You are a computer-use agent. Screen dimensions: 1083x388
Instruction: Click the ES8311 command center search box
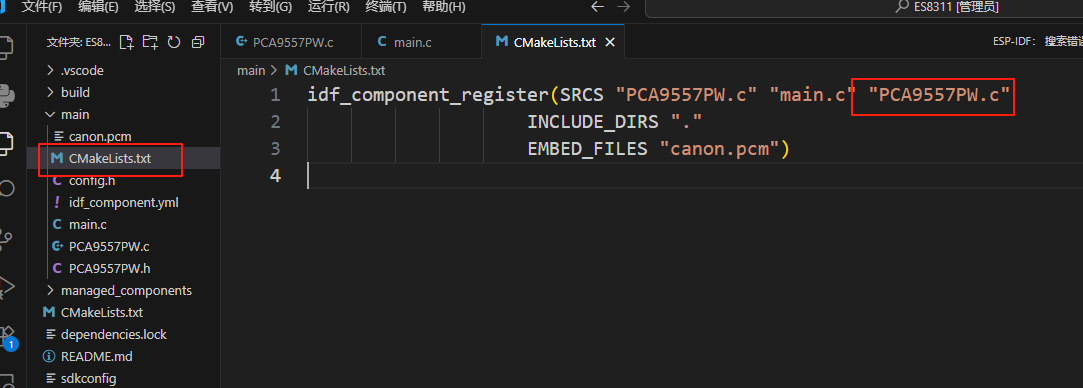point(863,7)
